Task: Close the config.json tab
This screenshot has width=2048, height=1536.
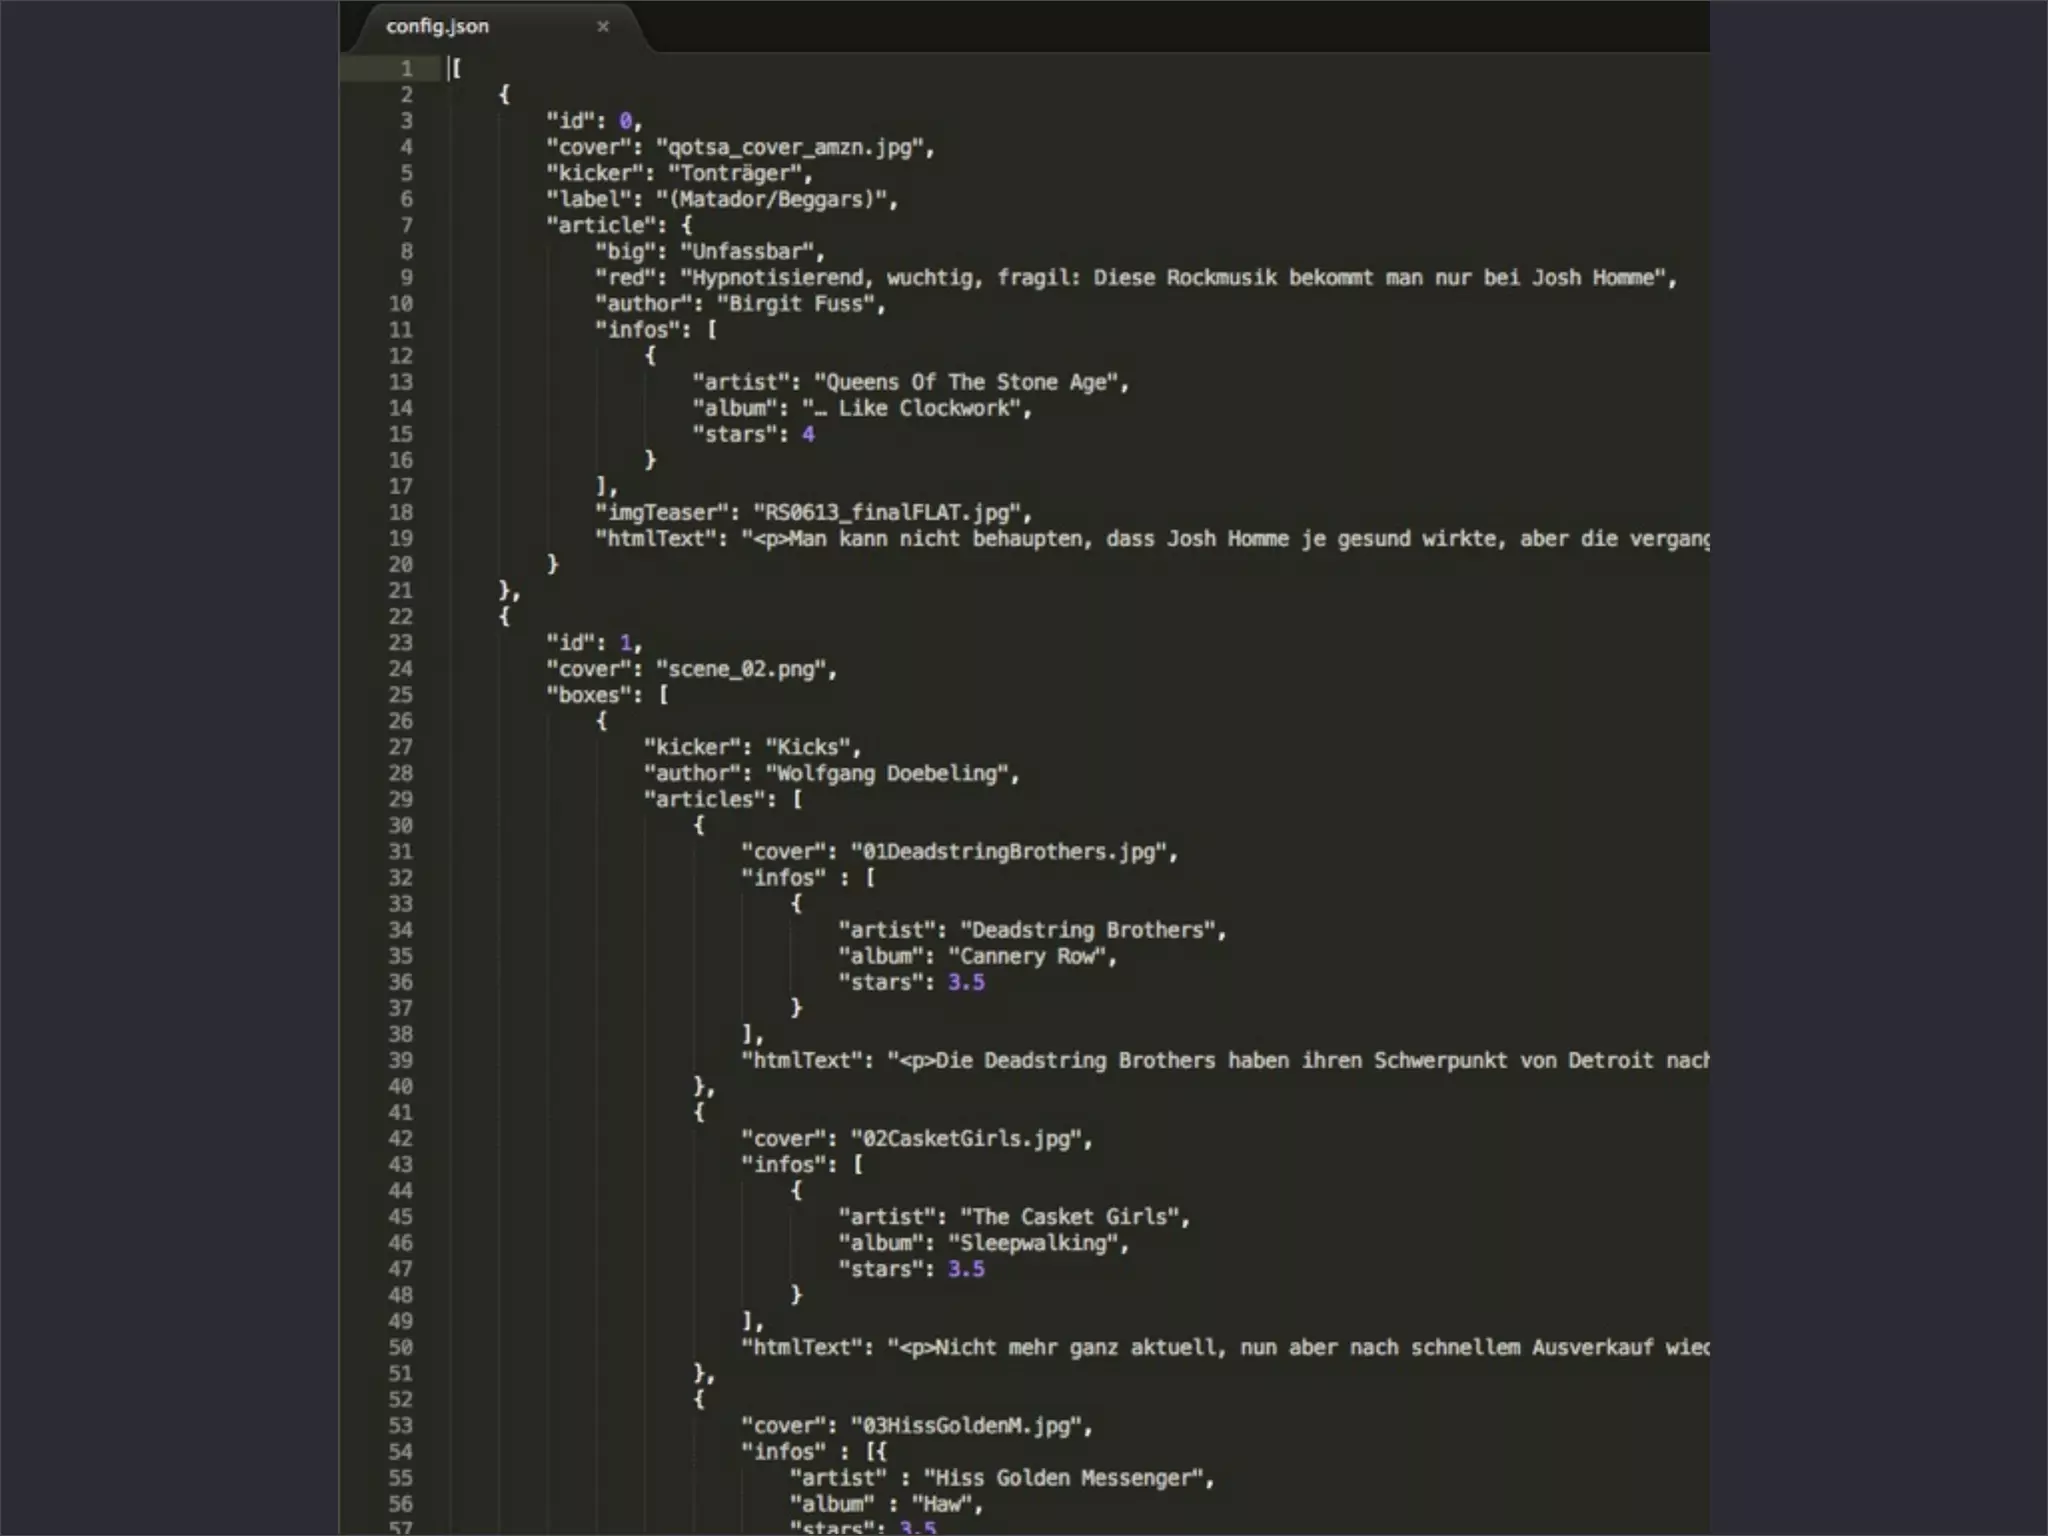Action: click(x=603, y=27)
